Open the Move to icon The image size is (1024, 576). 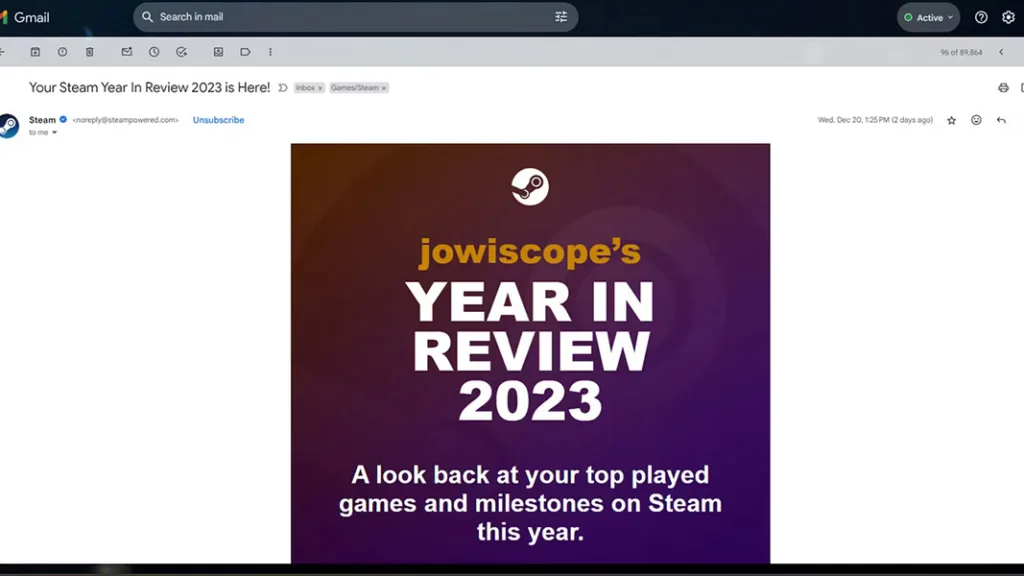click(x=218, y=52)
